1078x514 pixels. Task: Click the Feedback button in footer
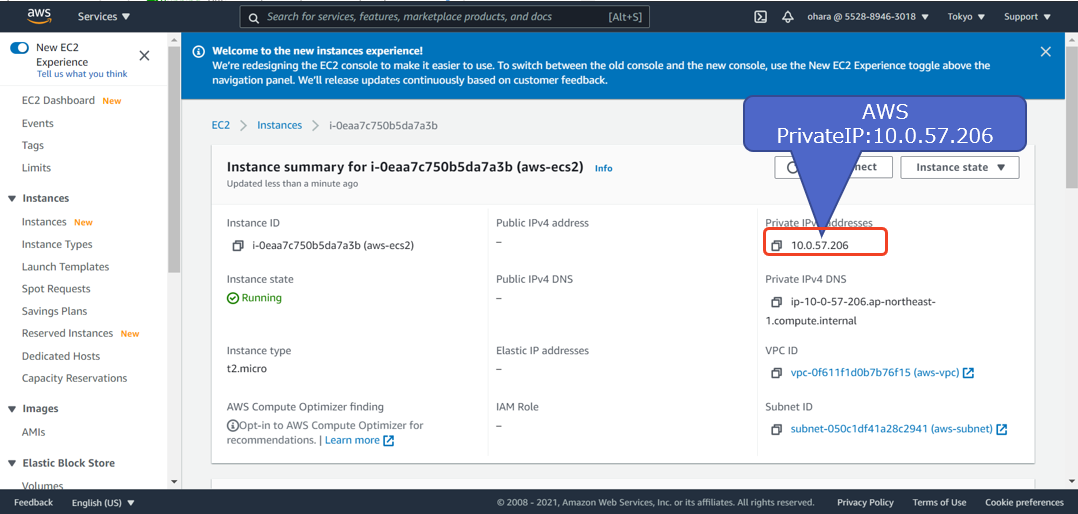pyautogui.click(x=33, y=502)
